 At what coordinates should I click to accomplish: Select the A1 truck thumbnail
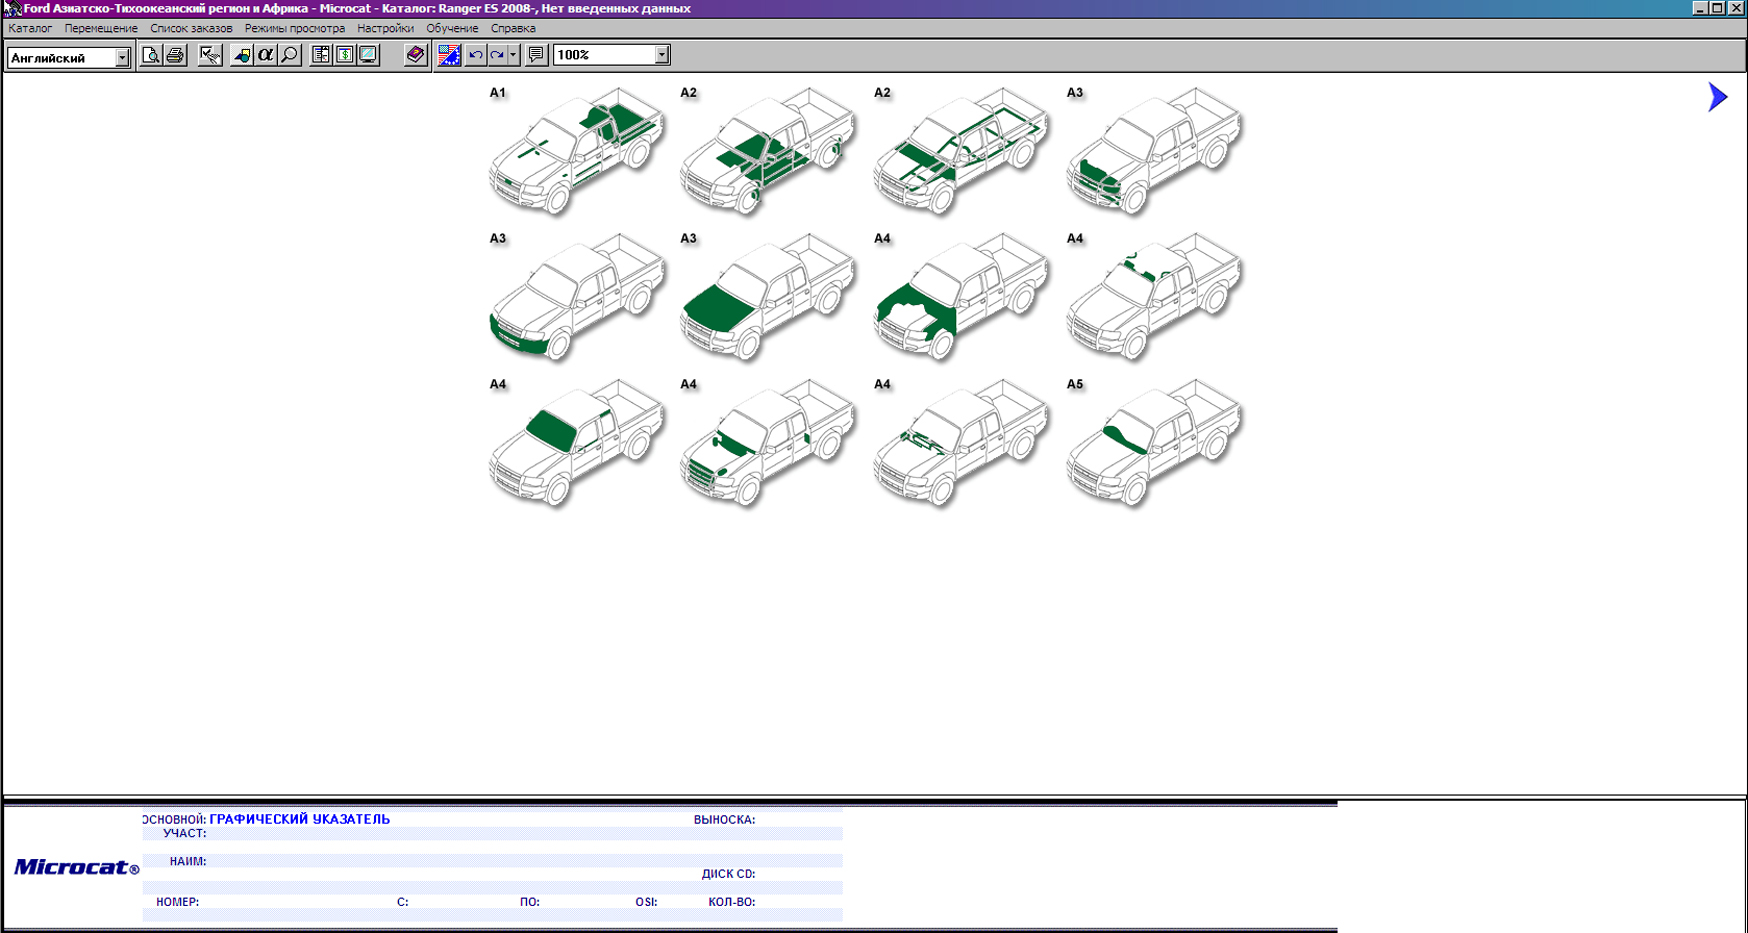pos(576,150)
